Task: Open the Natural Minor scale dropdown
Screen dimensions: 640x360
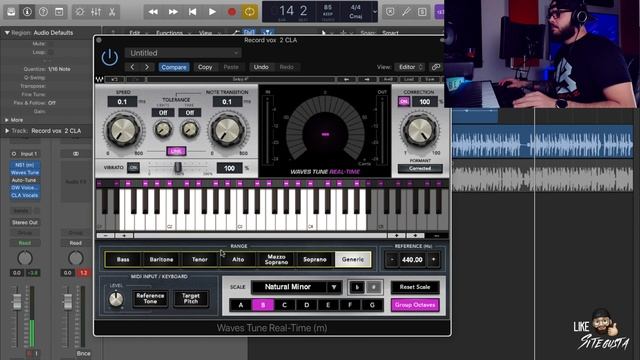Action: pos(297,287)
